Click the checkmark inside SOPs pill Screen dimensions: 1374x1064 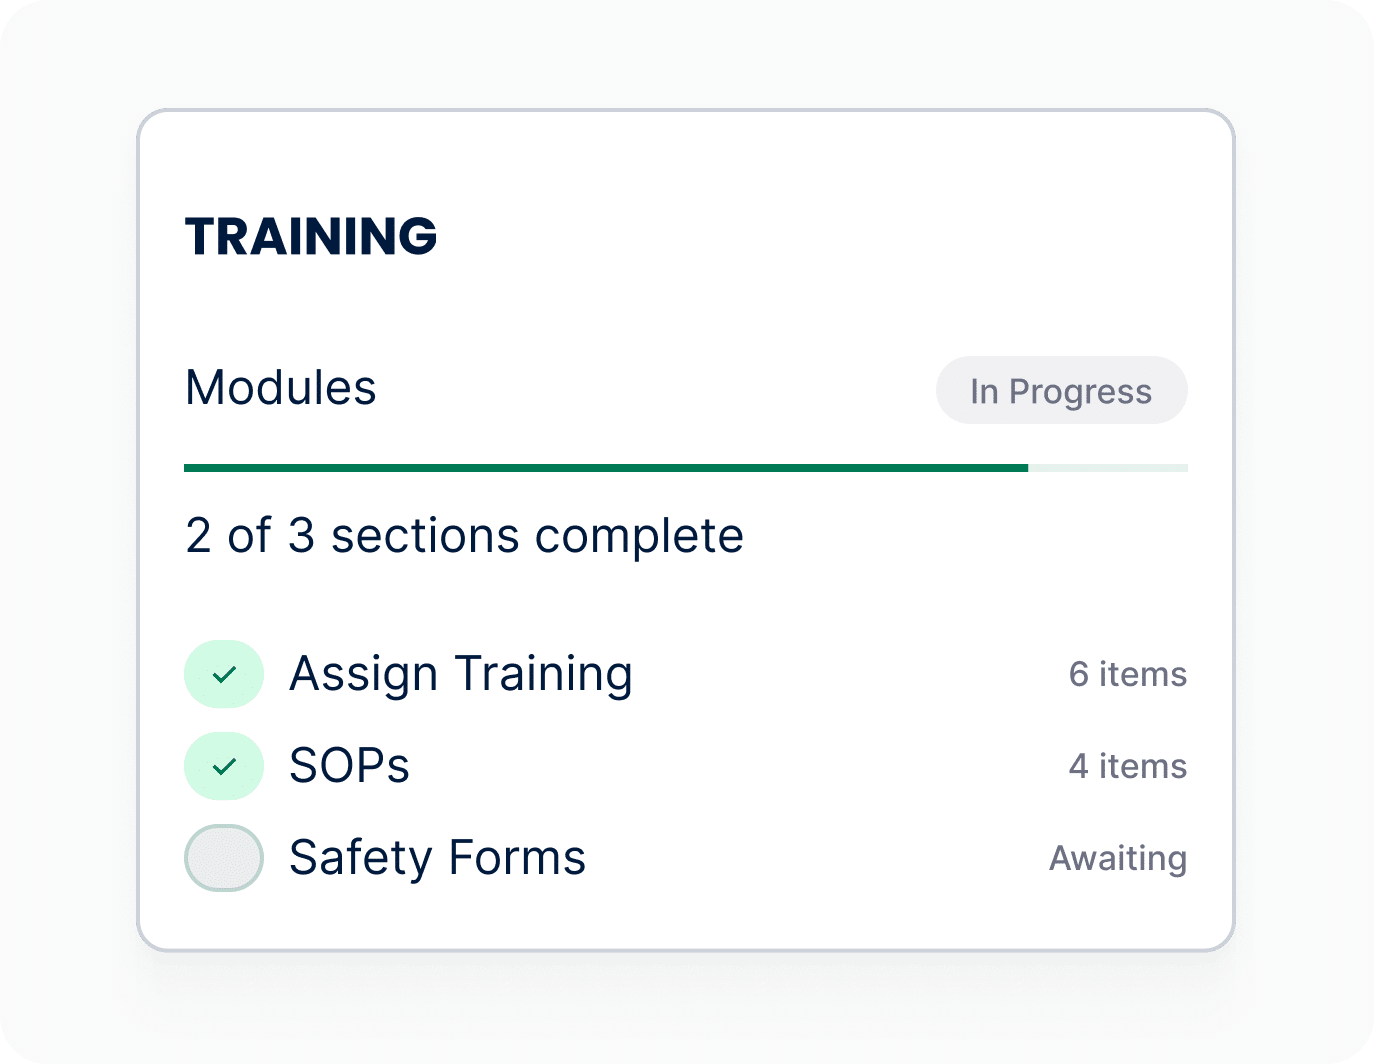click(224, 766)
